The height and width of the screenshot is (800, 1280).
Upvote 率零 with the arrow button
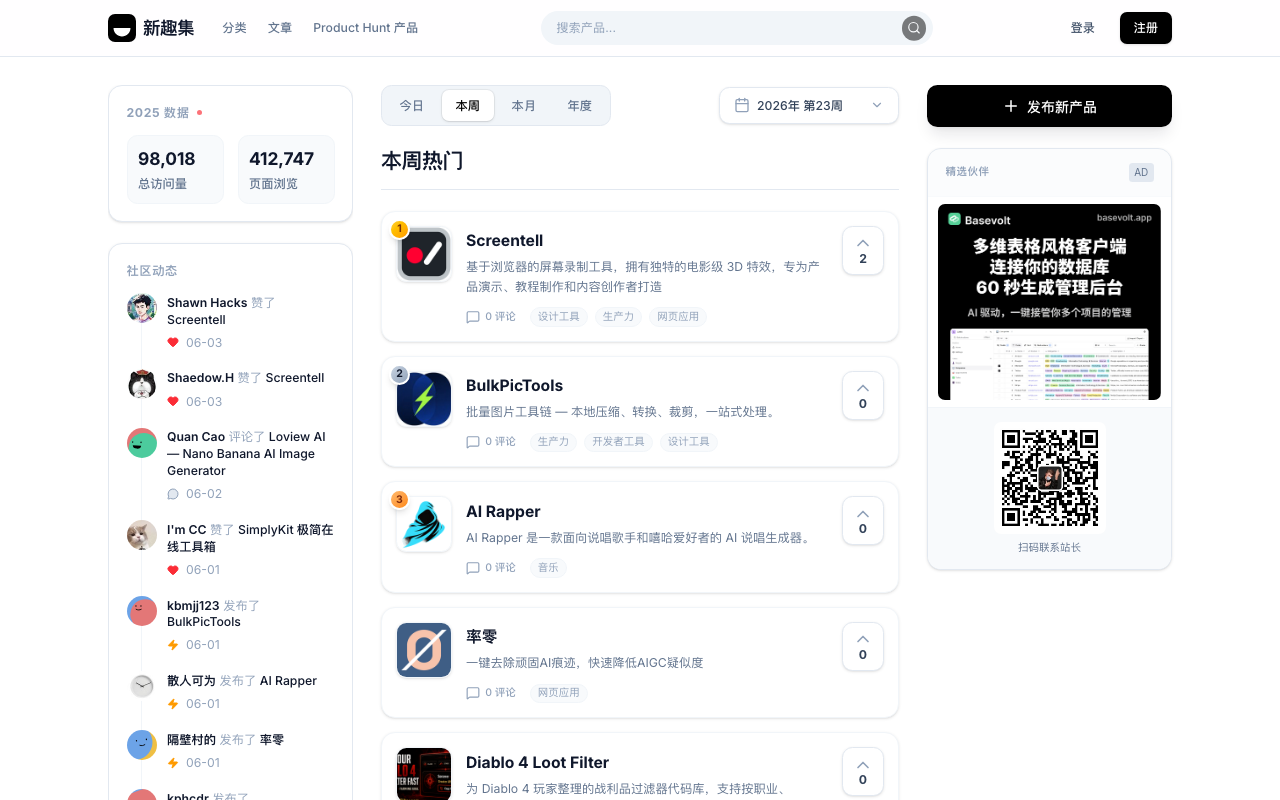tap(863, 647)
